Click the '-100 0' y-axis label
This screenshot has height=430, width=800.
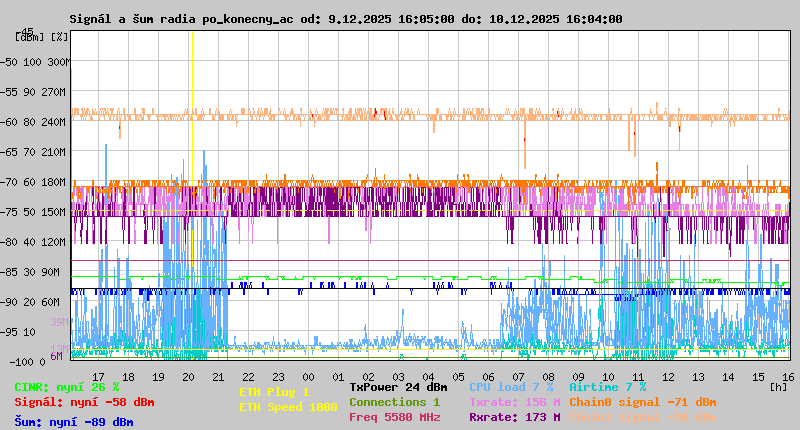pyautogui.click(x=27, y=362)
